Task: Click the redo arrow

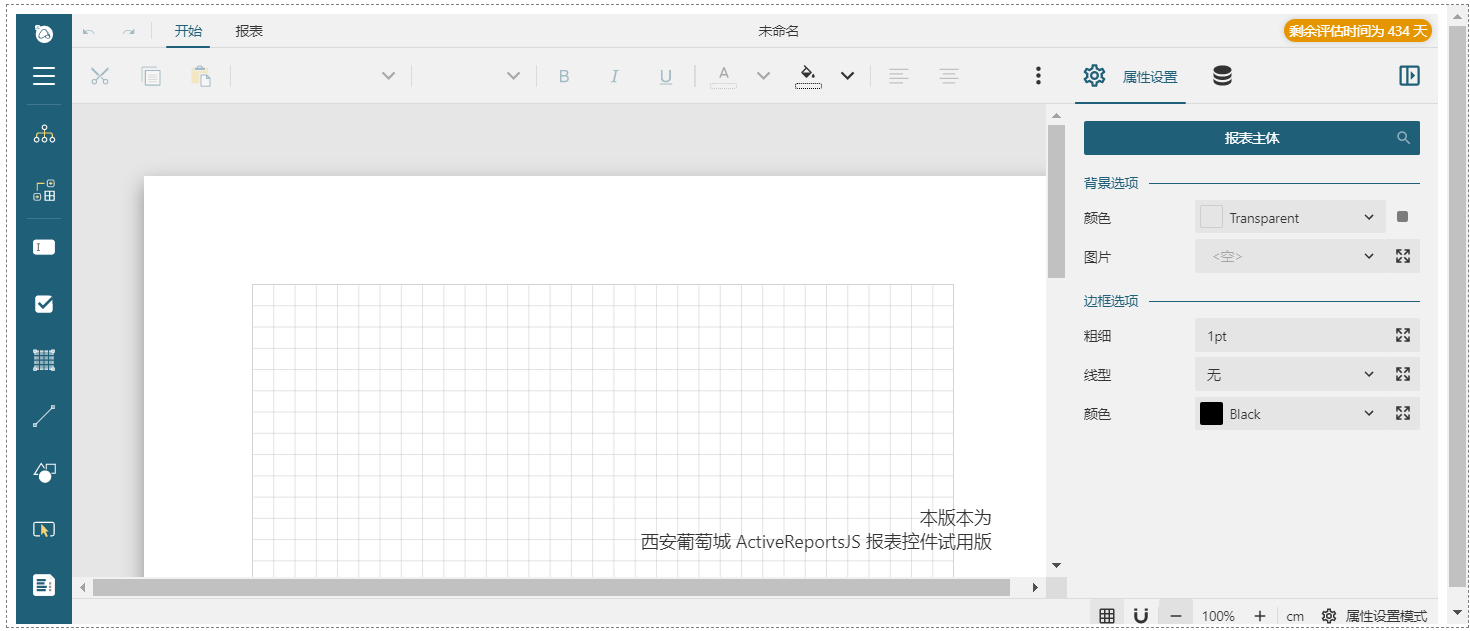Action: pos(128,32)
